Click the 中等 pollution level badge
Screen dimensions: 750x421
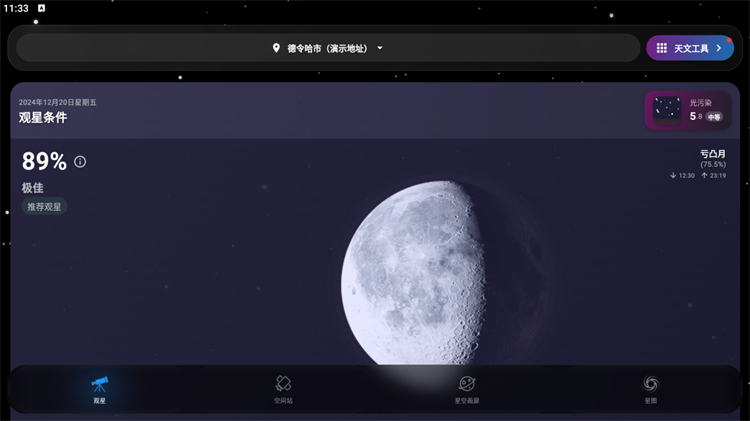[714, 117]
